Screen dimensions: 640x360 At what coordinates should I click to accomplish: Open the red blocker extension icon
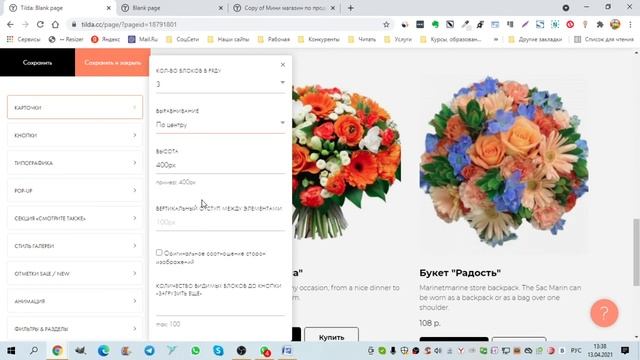[570, 24]
